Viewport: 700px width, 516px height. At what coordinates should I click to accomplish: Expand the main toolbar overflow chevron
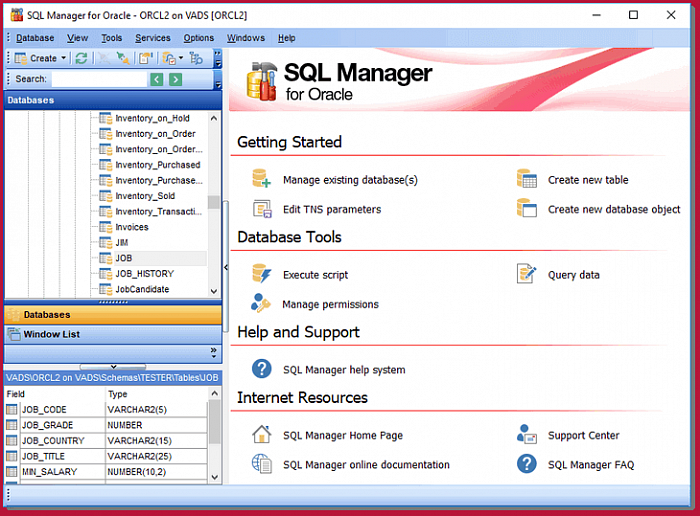pos(218,58)
